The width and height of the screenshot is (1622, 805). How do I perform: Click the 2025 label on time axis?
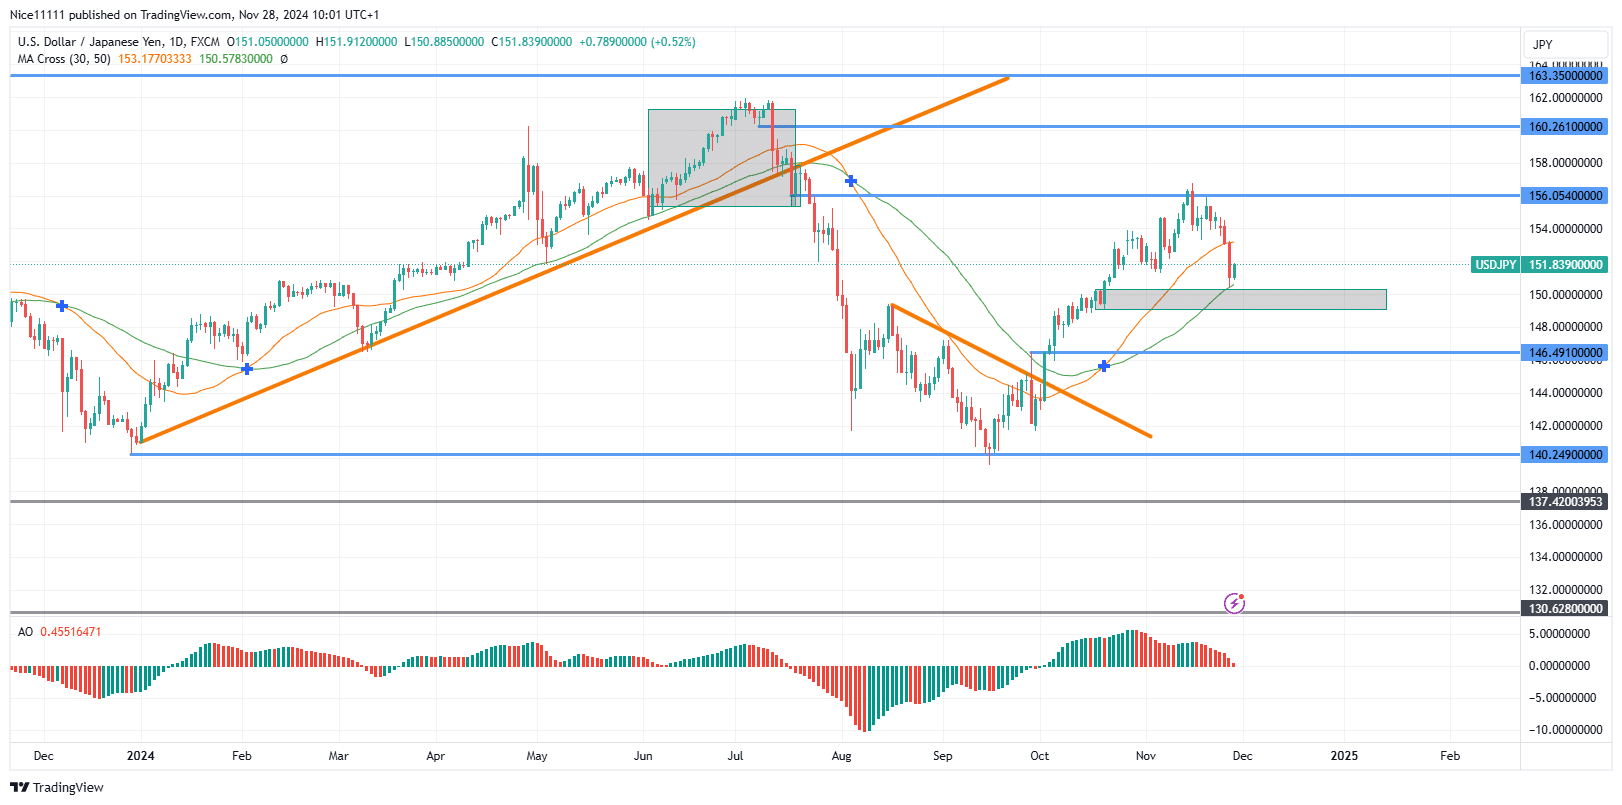pos(1344,756)
